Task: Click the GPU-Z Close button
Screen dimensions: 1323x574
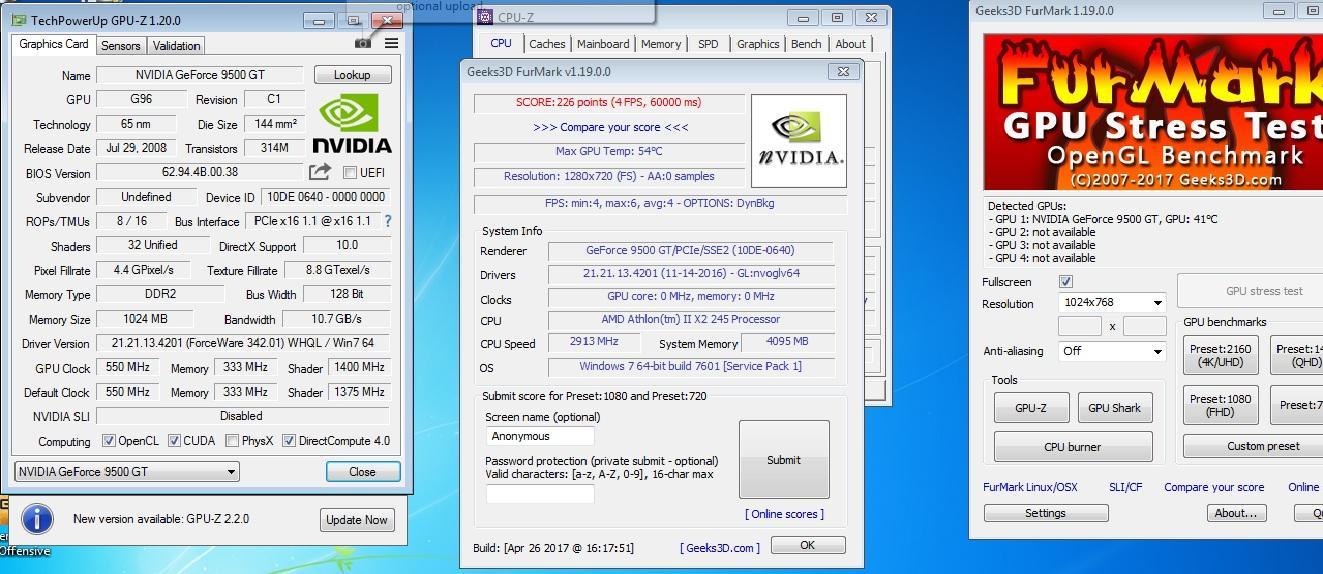Action: tap(363, 472)
